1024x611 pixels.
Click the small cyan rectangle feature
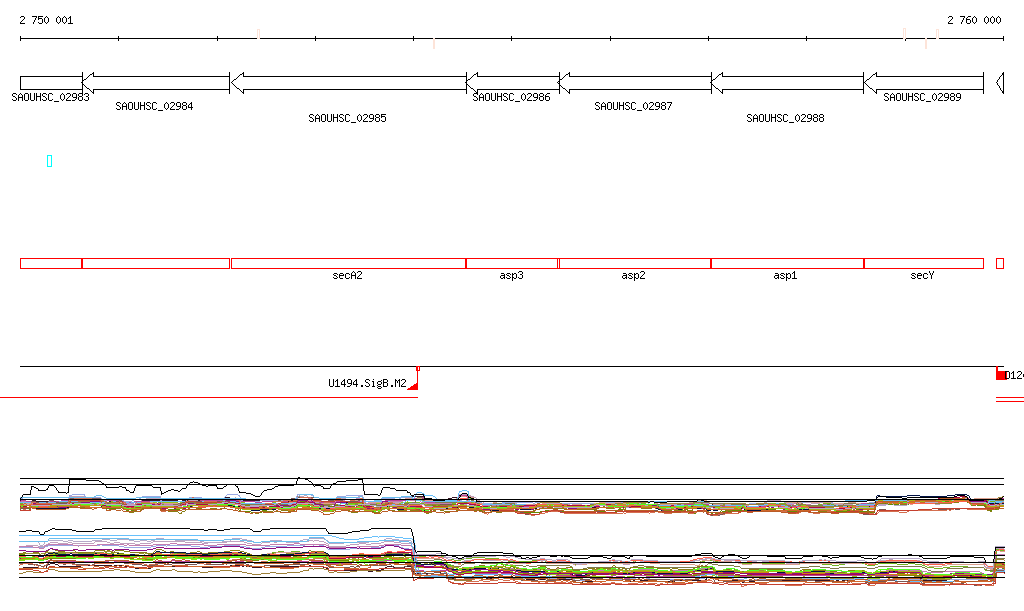(49, 161)
